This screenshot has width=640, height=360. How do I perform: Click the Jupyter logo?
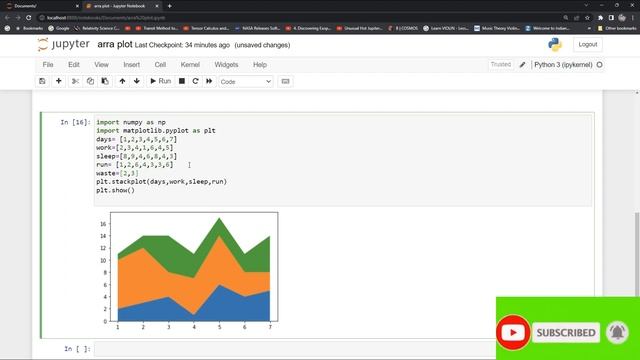63,44
